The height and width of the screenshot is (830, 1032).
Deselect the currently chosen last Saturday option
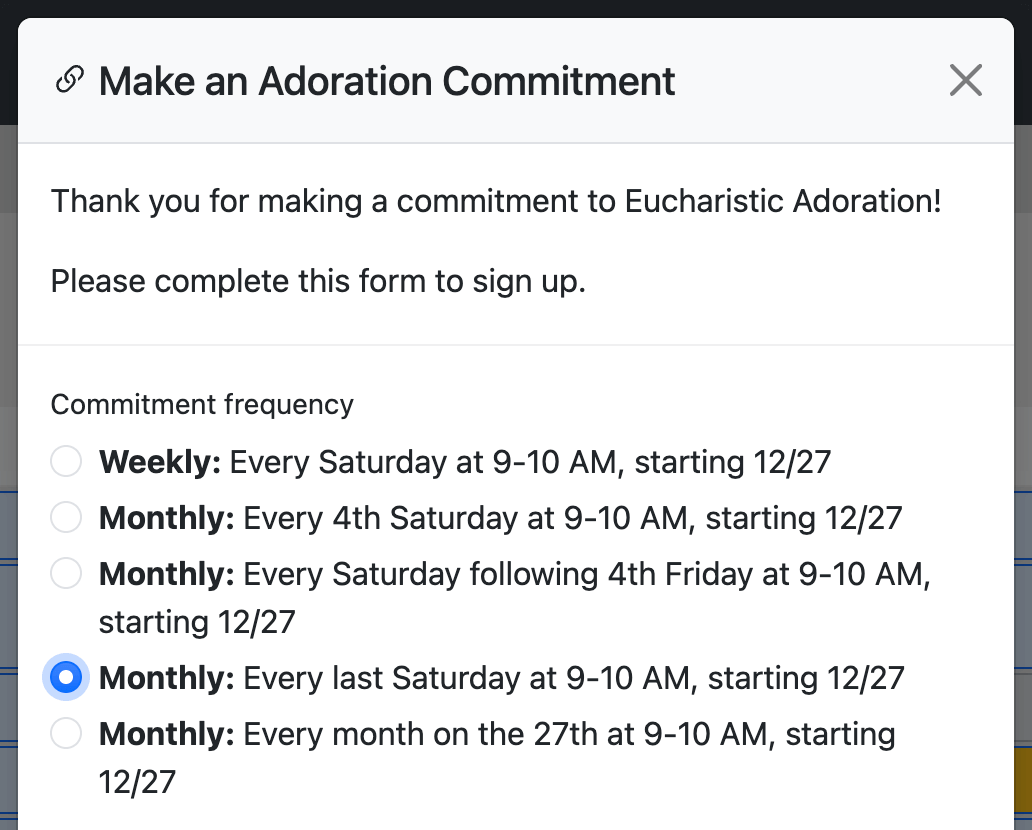[x=65, y=678]
